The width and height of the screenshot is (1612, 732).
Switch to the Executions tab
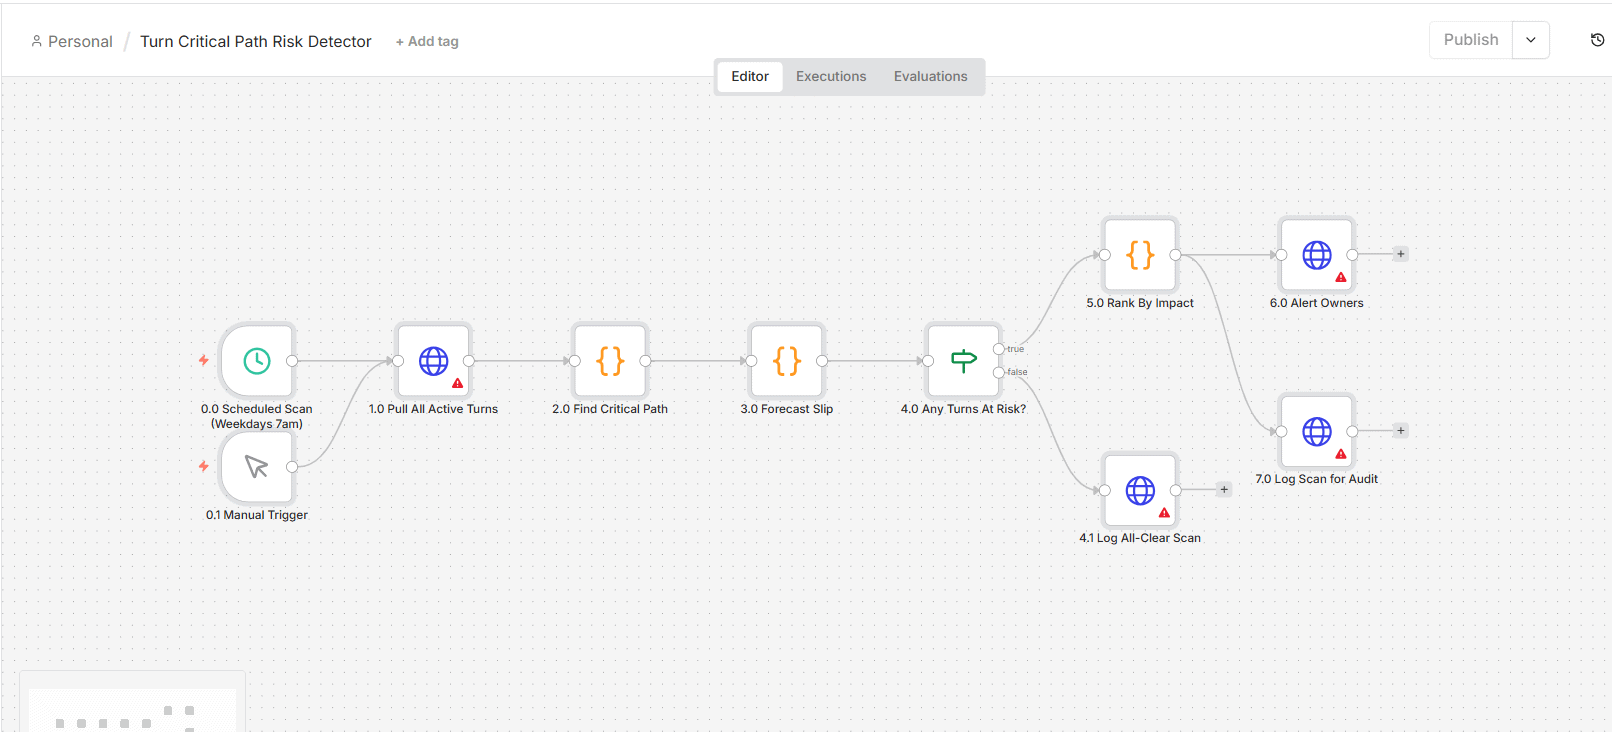(831, 76)
